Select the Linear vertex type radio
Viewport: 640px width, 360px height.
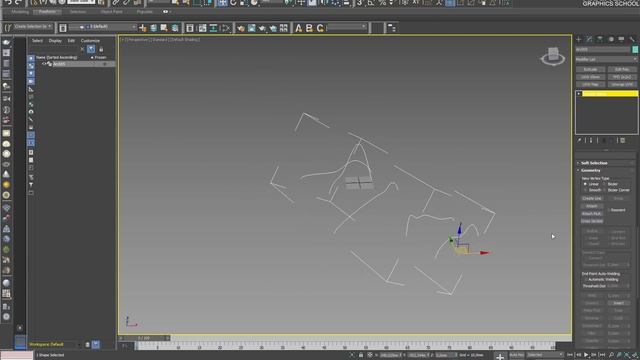[x=585, y=184]
